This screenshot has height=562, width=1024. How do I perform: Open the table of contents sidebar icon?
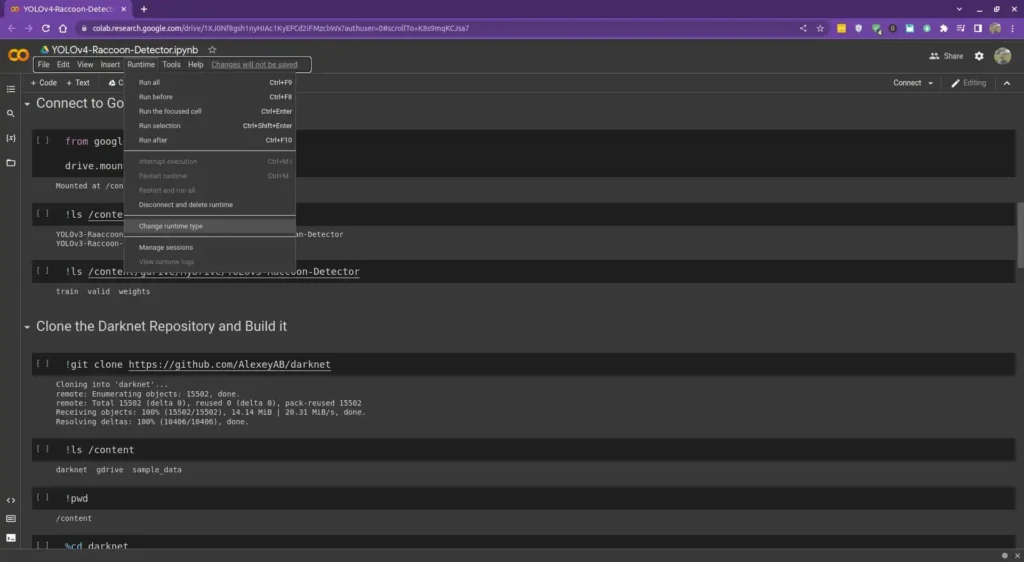[10, 89]
